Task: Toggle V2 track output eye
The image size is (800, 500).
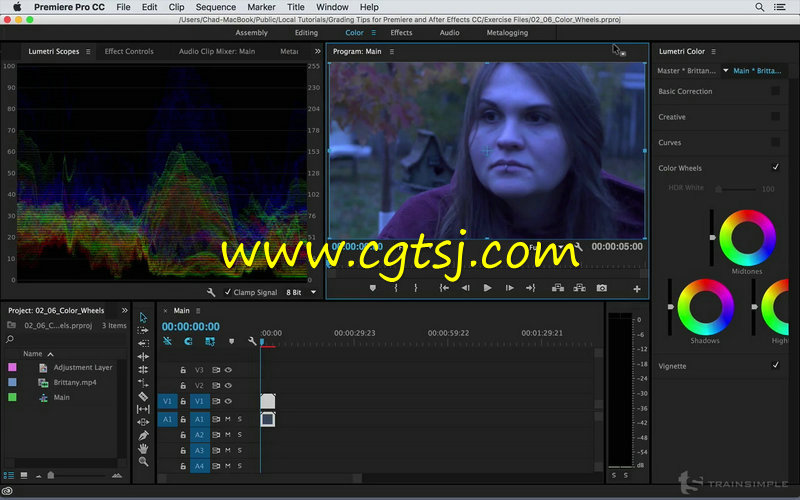Action: 228,385
